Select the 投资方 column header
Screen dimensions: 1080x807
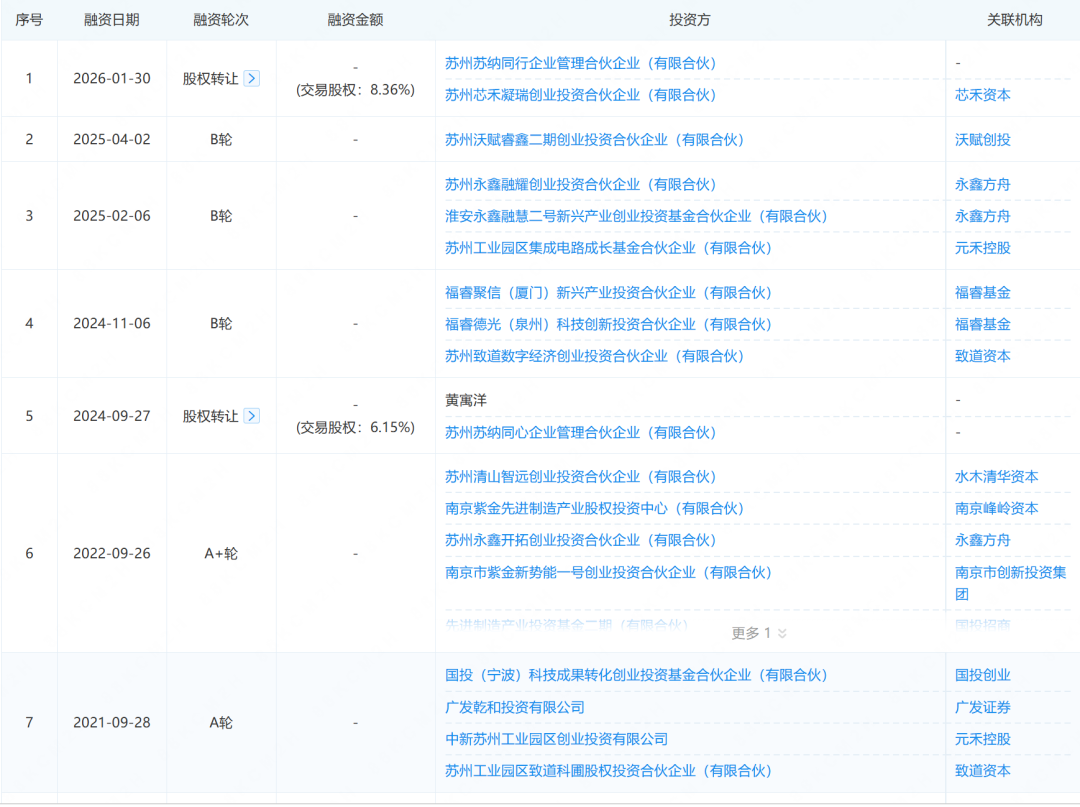click(x=689, y=20)
